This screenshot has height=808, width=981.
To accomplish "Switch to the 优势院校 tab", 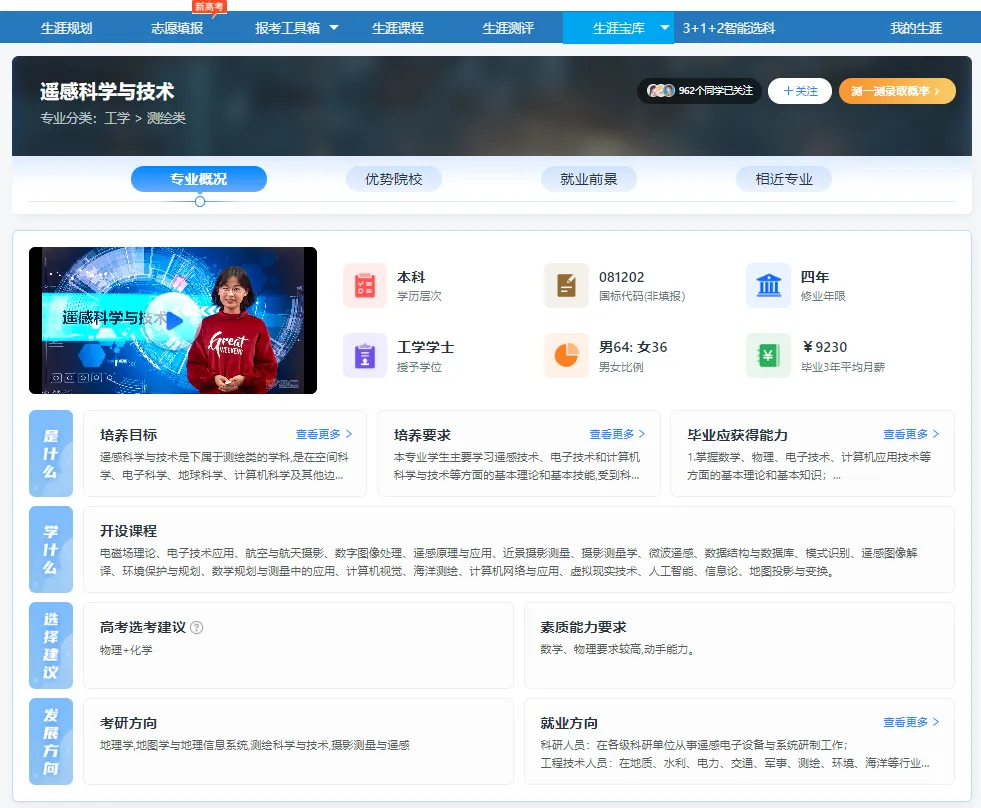I will pyautogui.click(x=394, y=179).
